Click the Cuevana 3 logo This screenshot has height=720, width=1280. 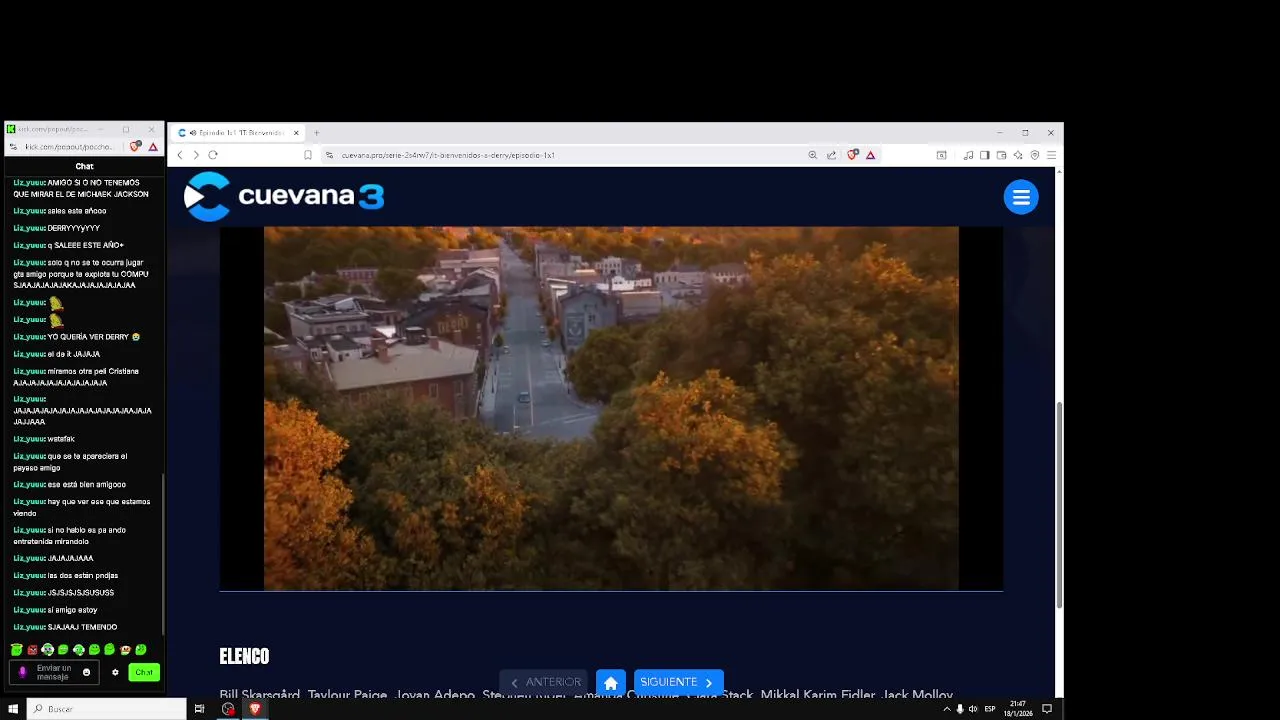pyautogui.click(x=284, y=196)
